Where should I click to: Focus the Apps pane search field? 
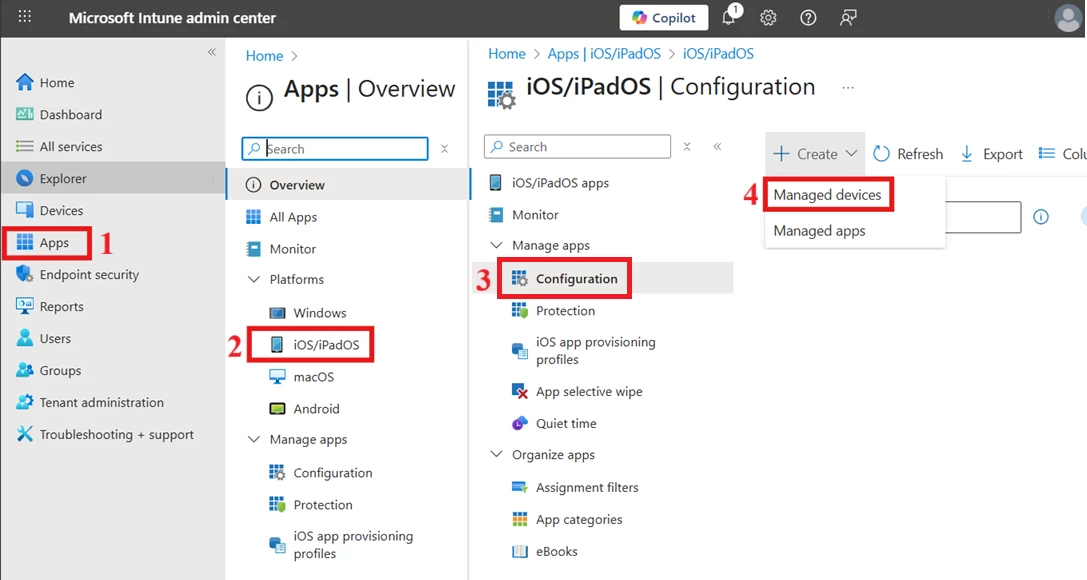pos(335,149)
